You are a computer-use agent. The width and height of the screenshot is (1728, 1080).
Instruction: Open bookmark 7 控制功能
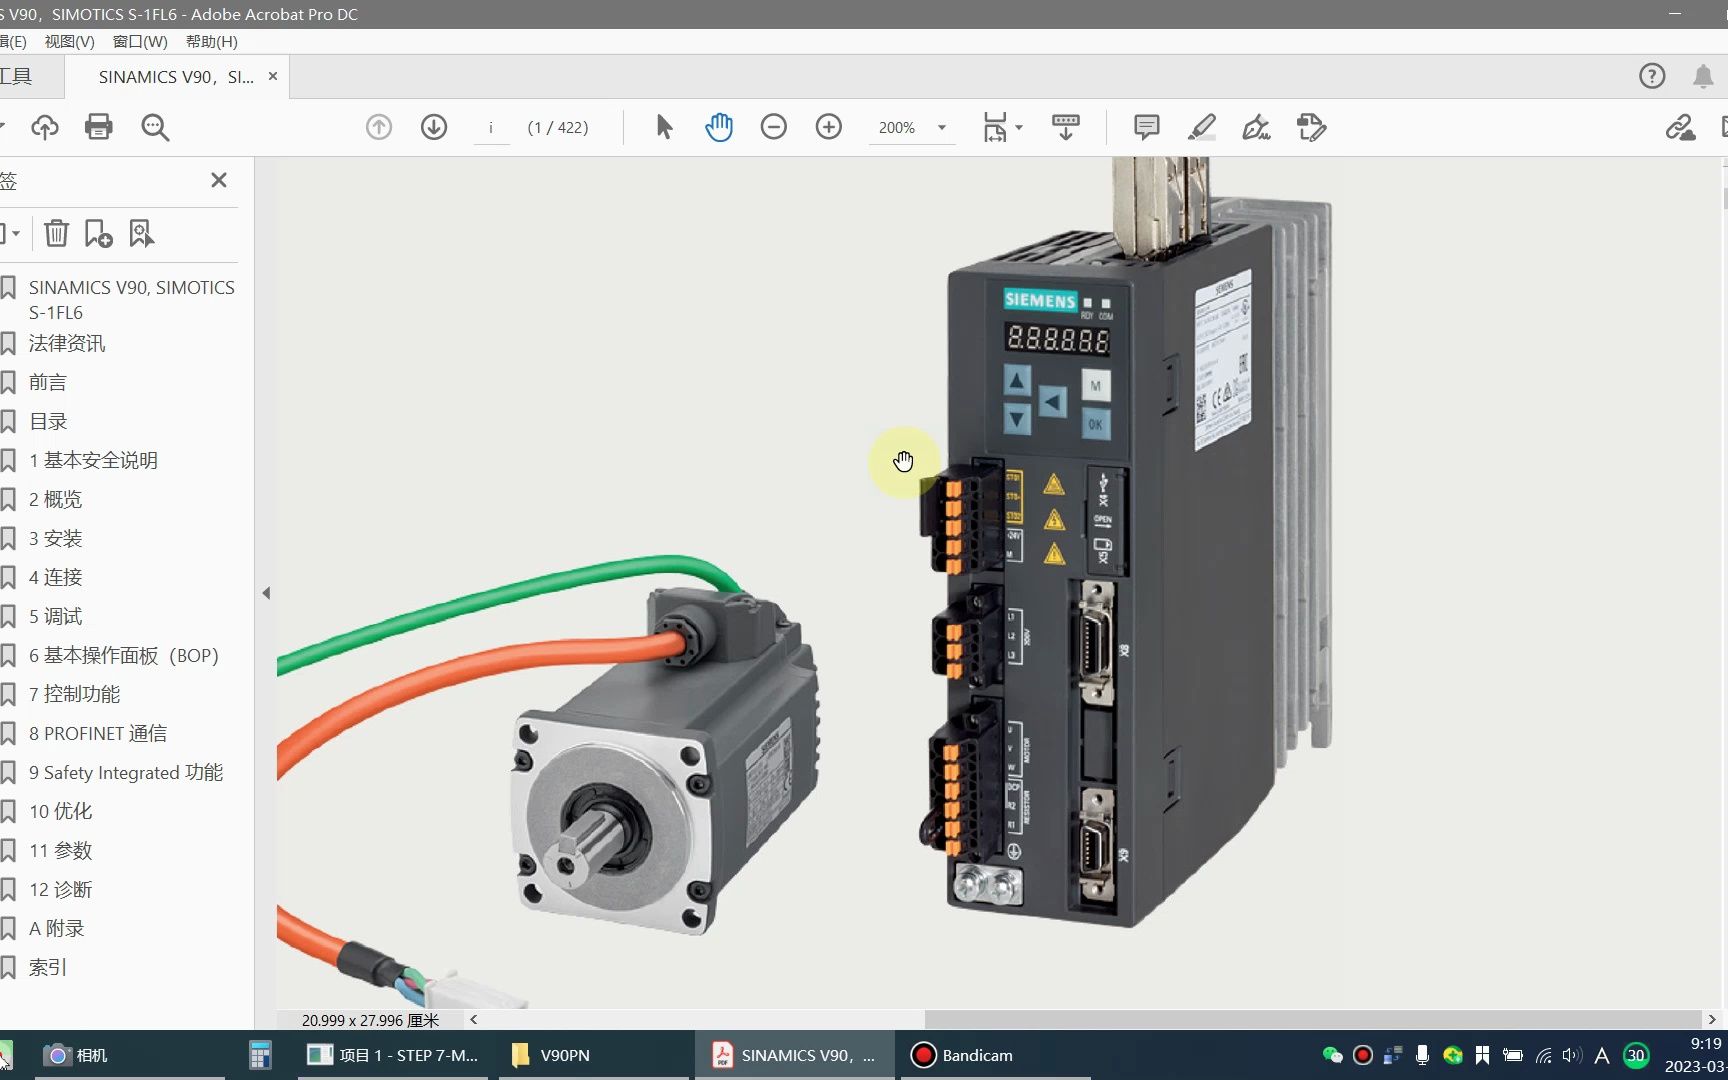coord(74,694)
